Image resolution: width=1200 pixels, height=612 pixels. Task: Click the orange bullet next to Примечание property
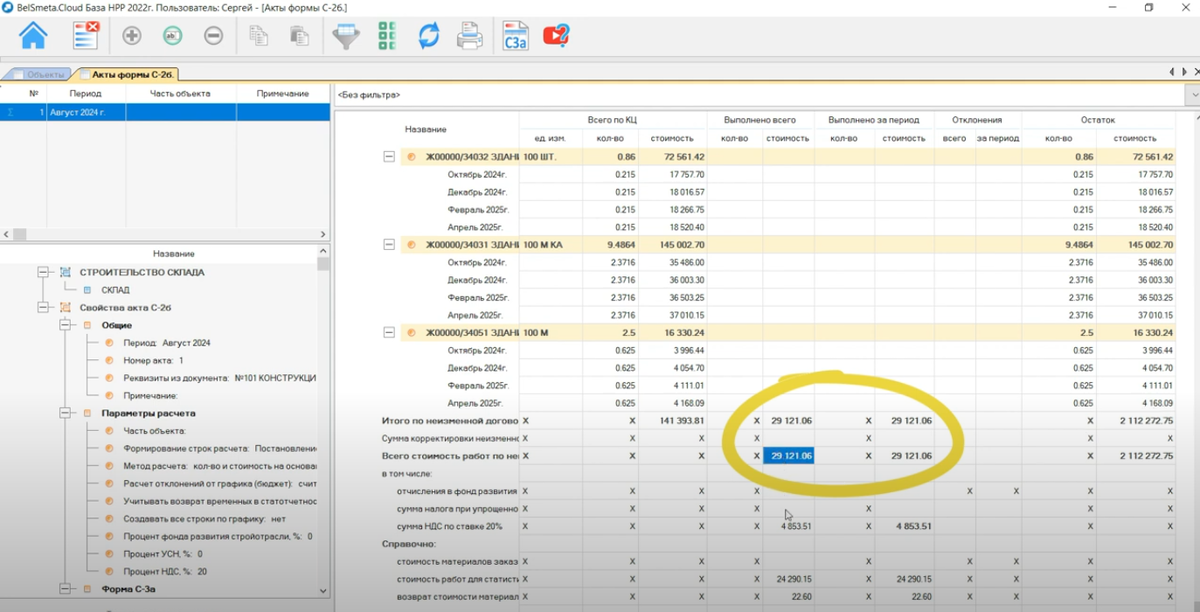click(110, 396)
